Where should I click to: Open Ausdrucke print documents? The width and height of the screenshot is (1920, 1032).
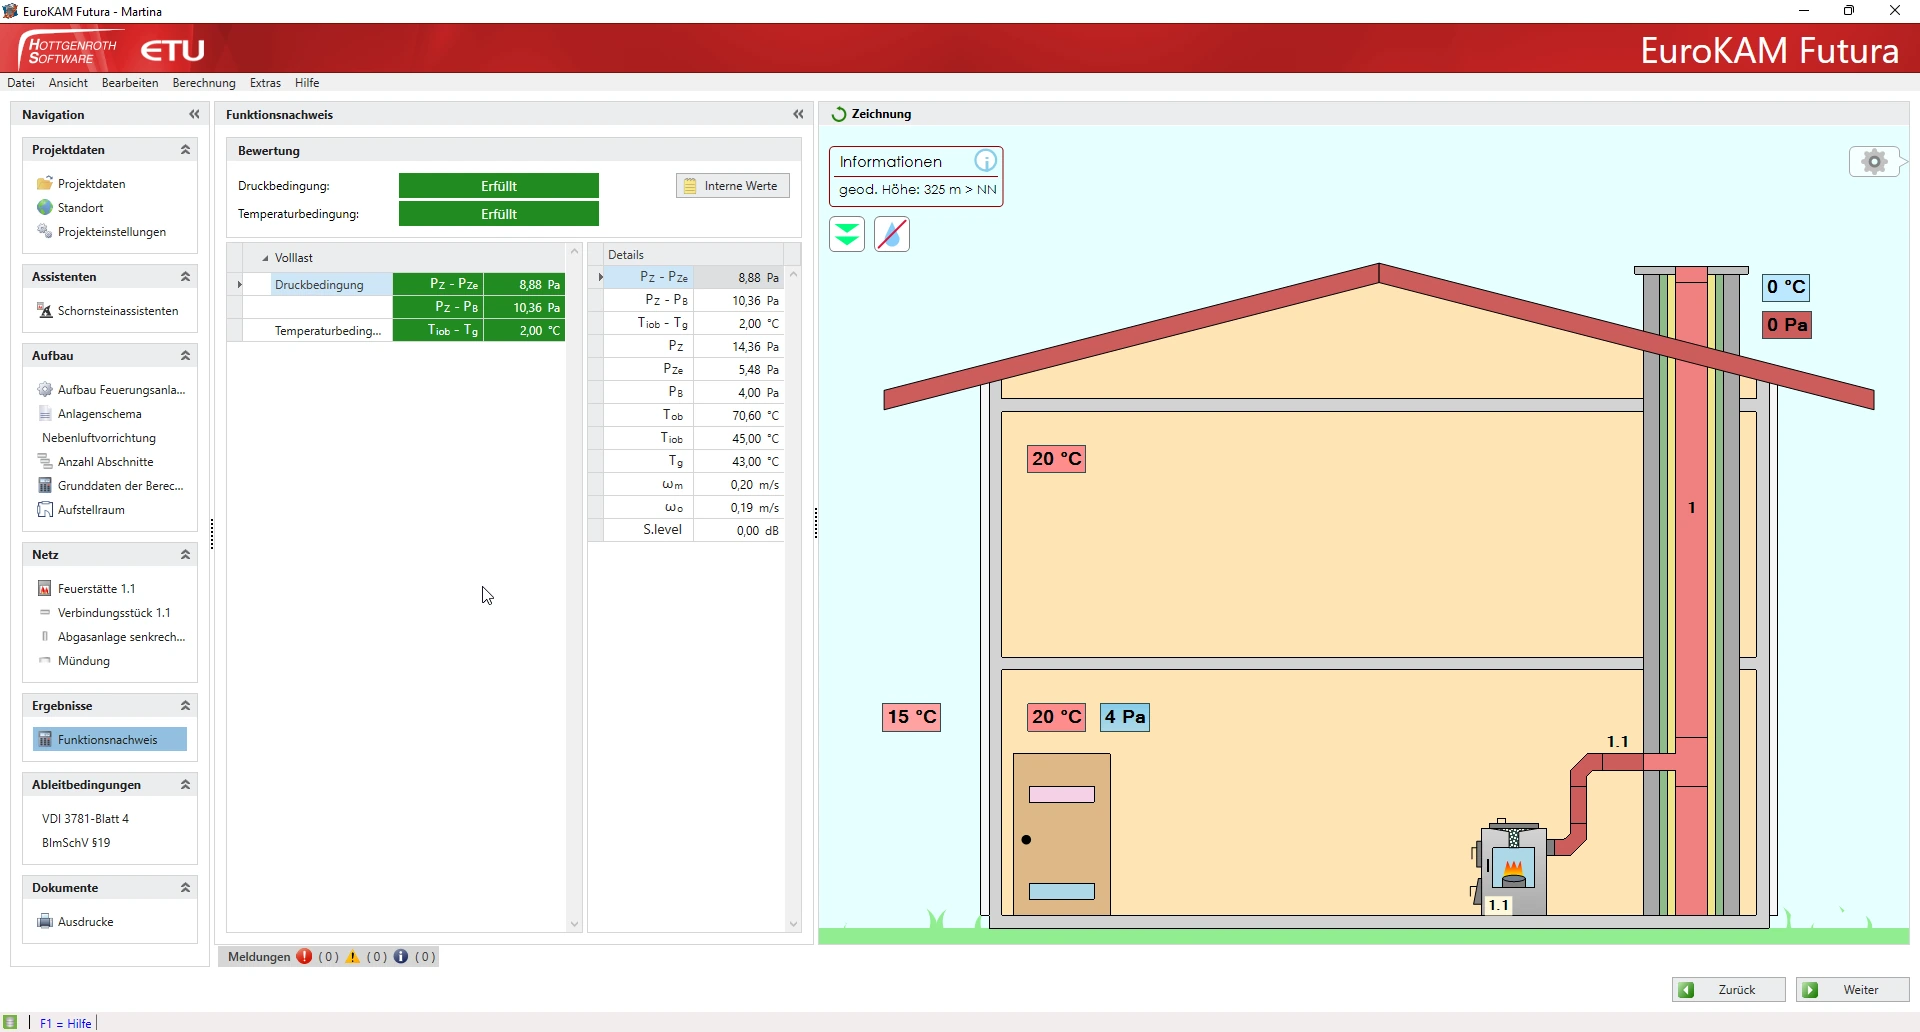[85, 922]
